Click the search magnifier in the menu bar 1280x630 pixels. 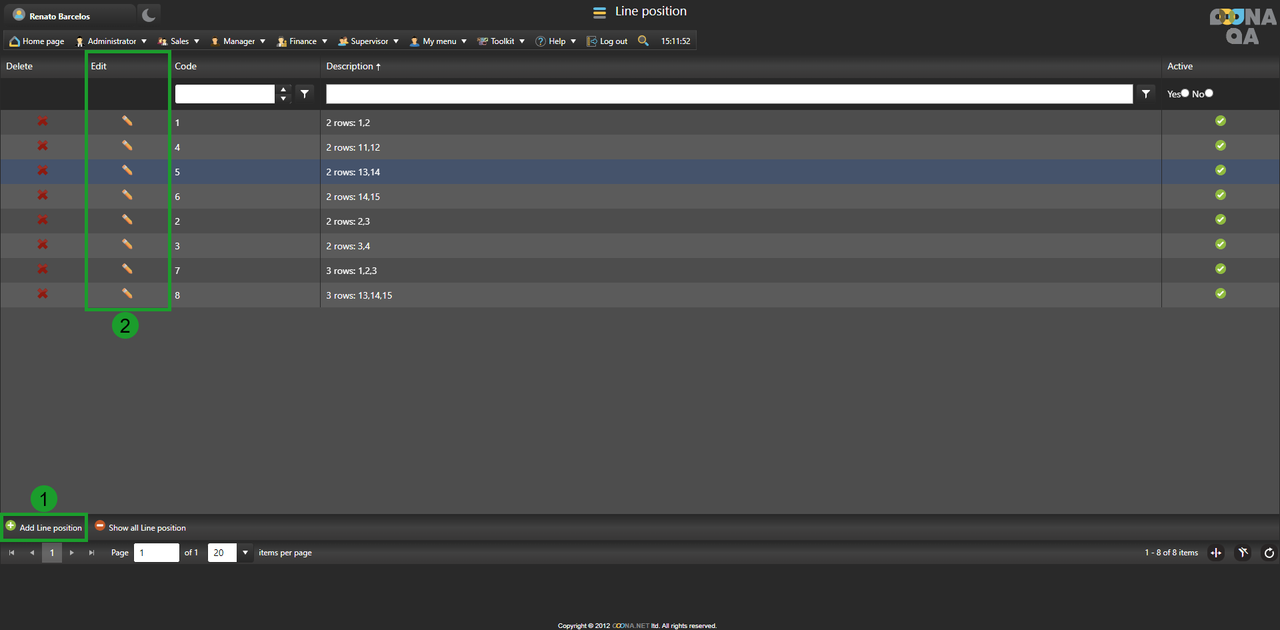pyautogui.click(x=643, y=41)
